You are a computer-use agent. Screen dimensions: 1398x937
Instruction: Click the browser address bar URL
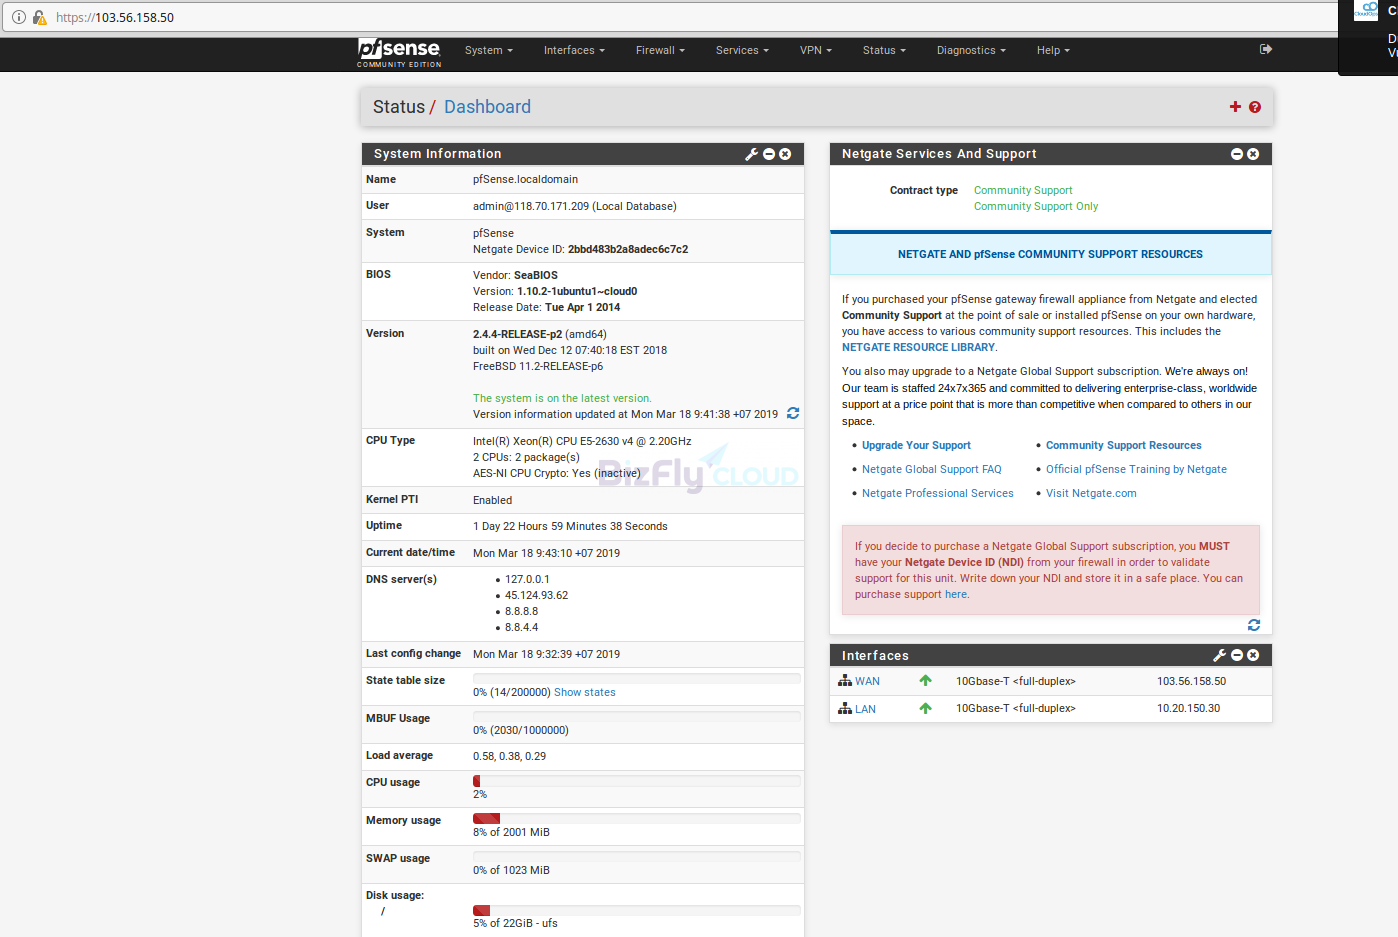coord(115,17)
